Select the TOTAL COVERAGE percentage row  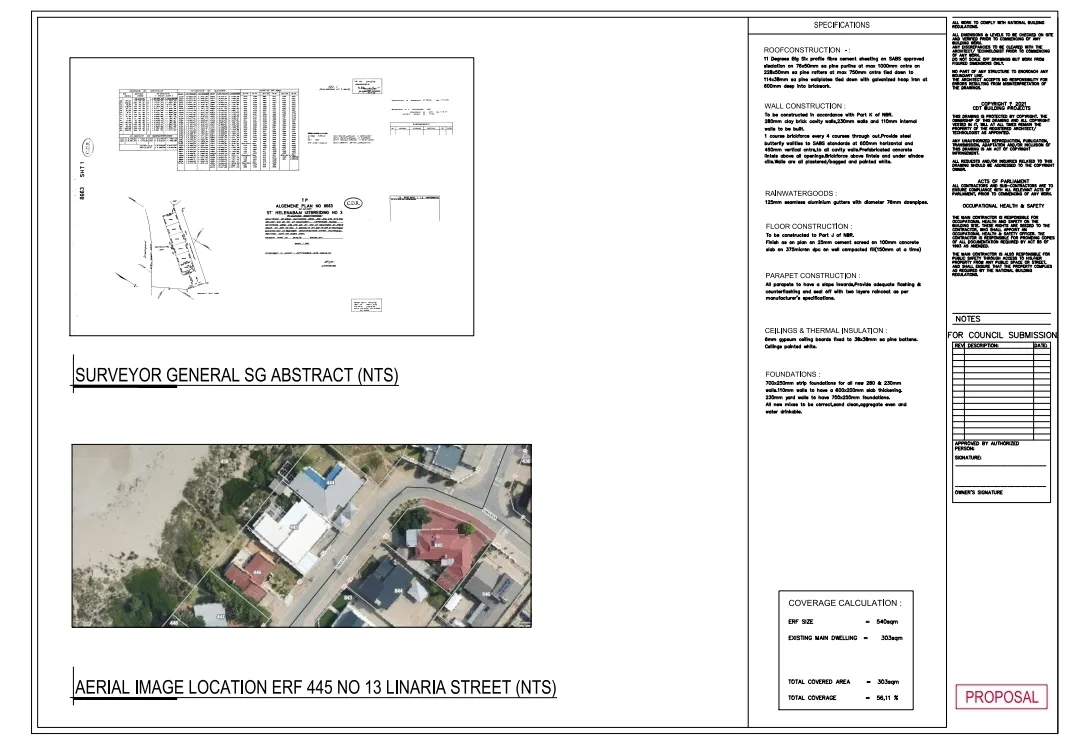(x=843, y=698)
